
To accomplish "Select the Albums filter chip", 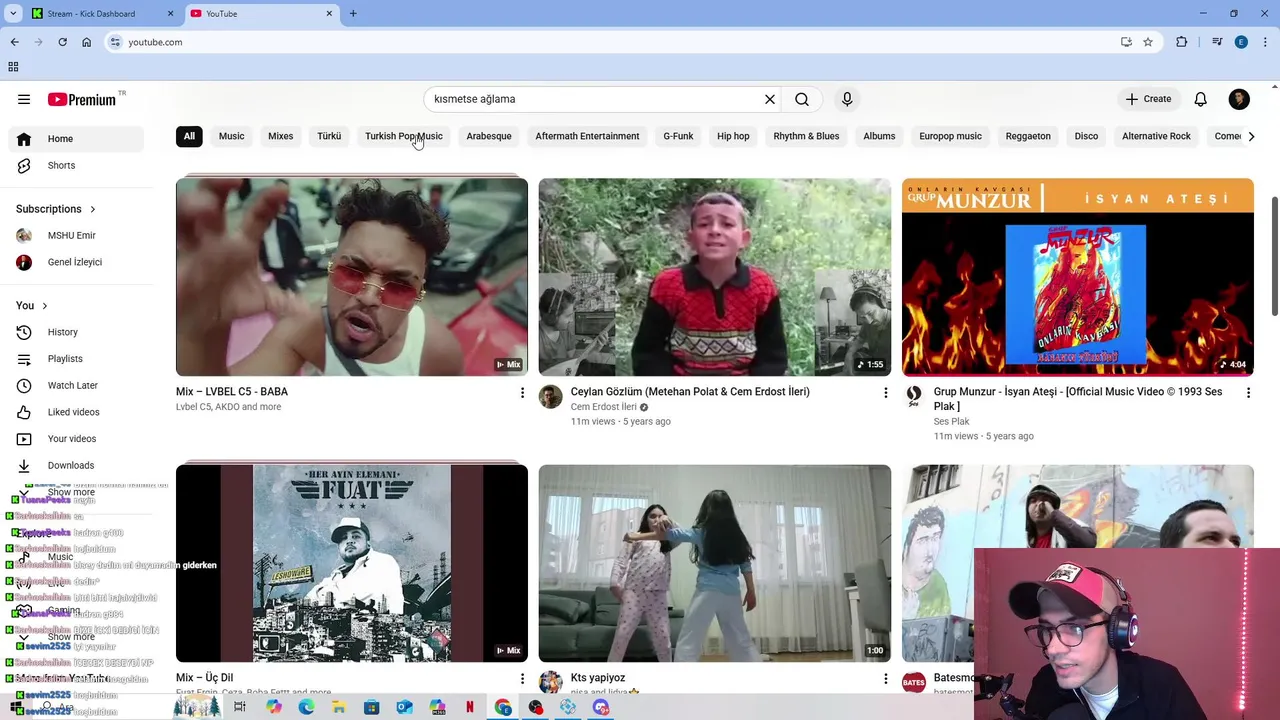I will pos(879,136).
